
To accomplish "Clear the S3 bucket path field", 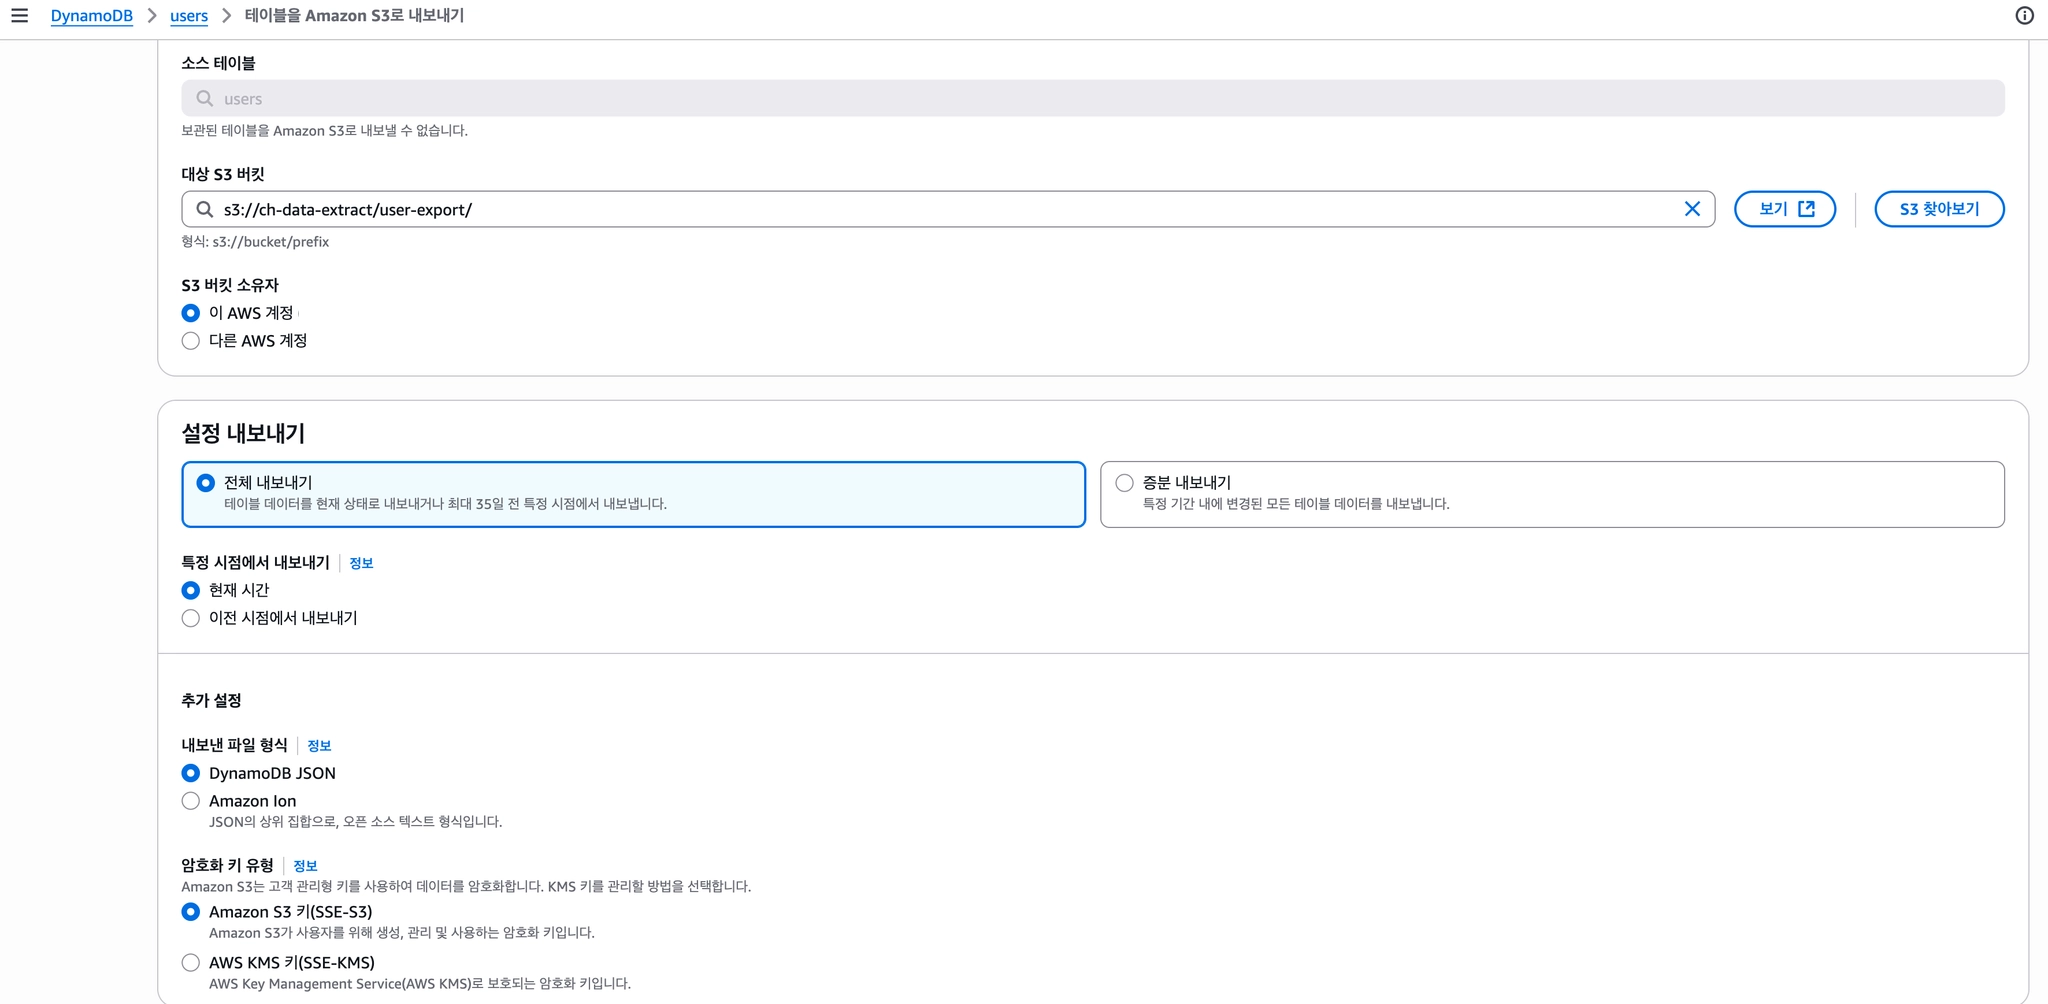I will (1692, 209).
